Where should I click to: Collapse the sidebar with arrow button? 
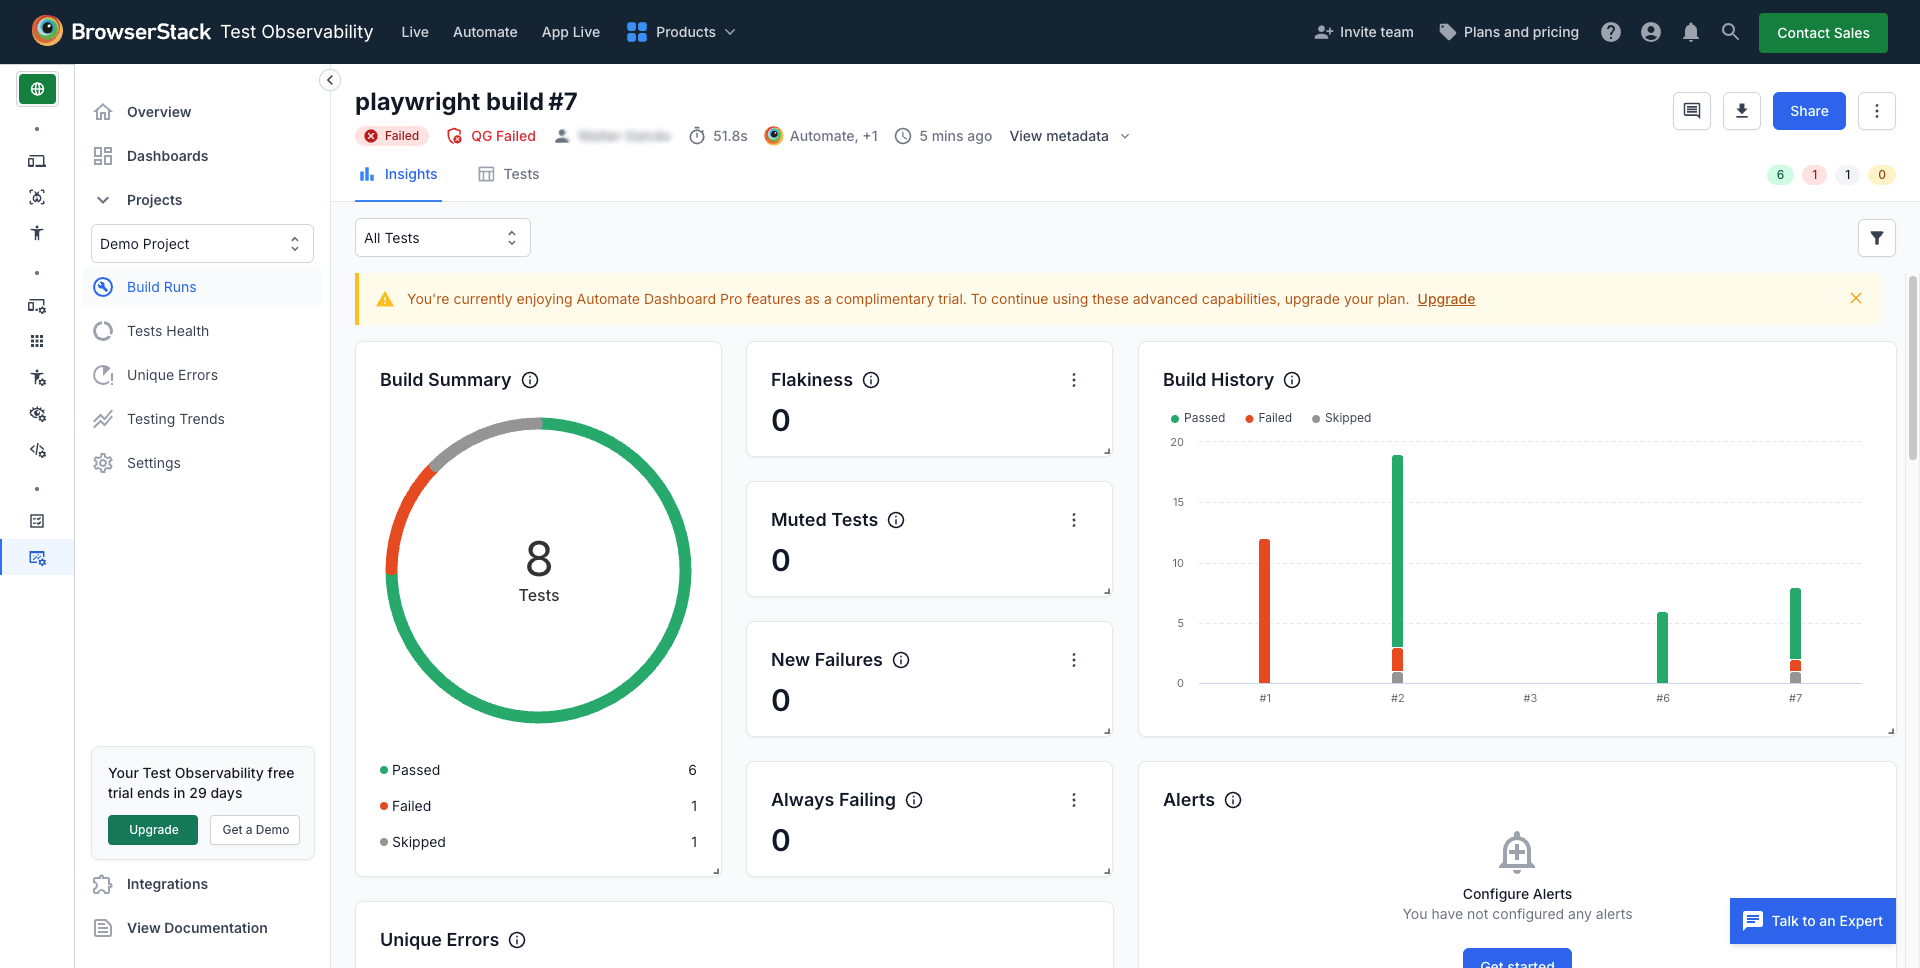tap(330, 80)
